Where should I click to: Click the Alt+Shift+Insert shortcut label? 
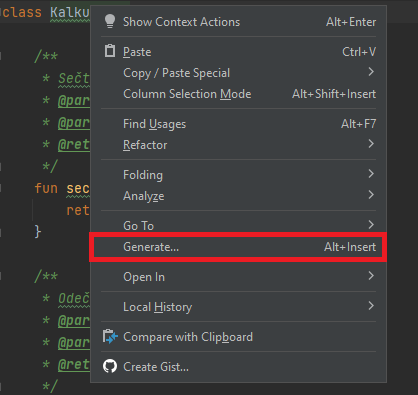point(334,94)
